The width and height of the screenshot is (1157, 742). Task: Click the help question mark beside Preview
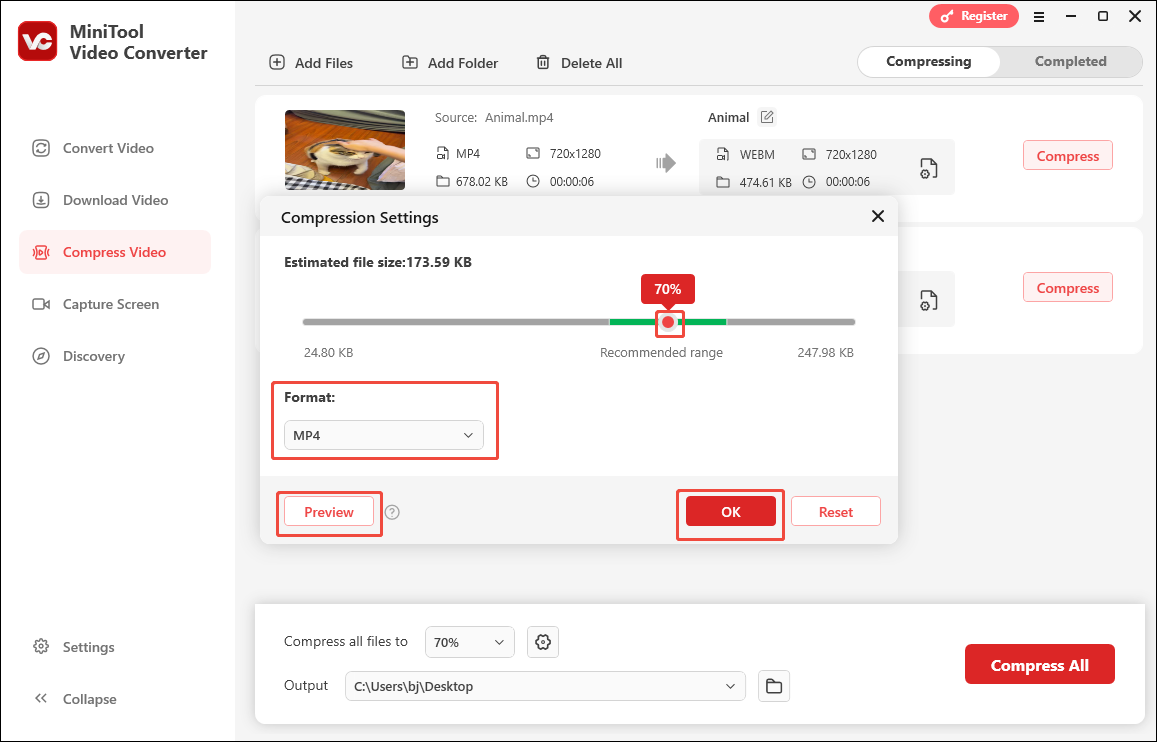393,513
